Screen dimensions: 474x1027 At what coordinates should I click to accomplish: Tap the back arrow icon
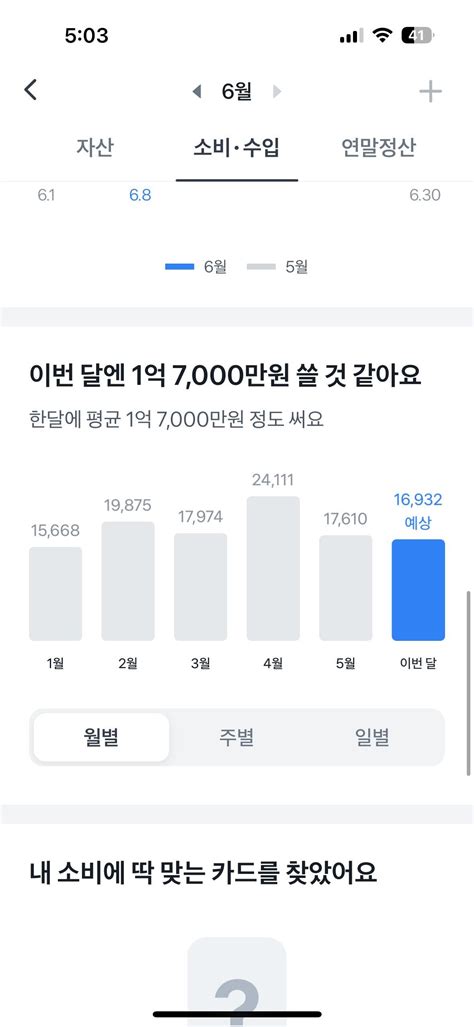pos(31,90)
